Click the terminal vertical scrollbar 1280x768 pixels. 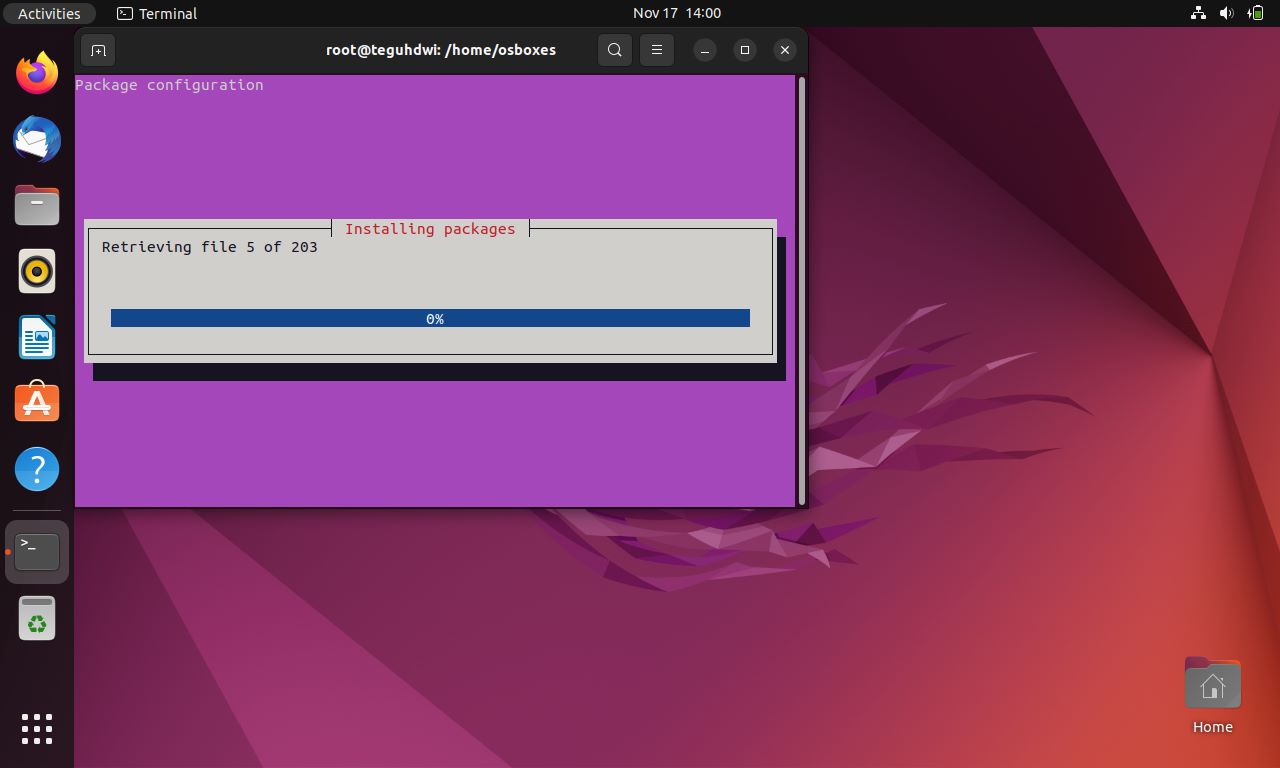point(802,291)
